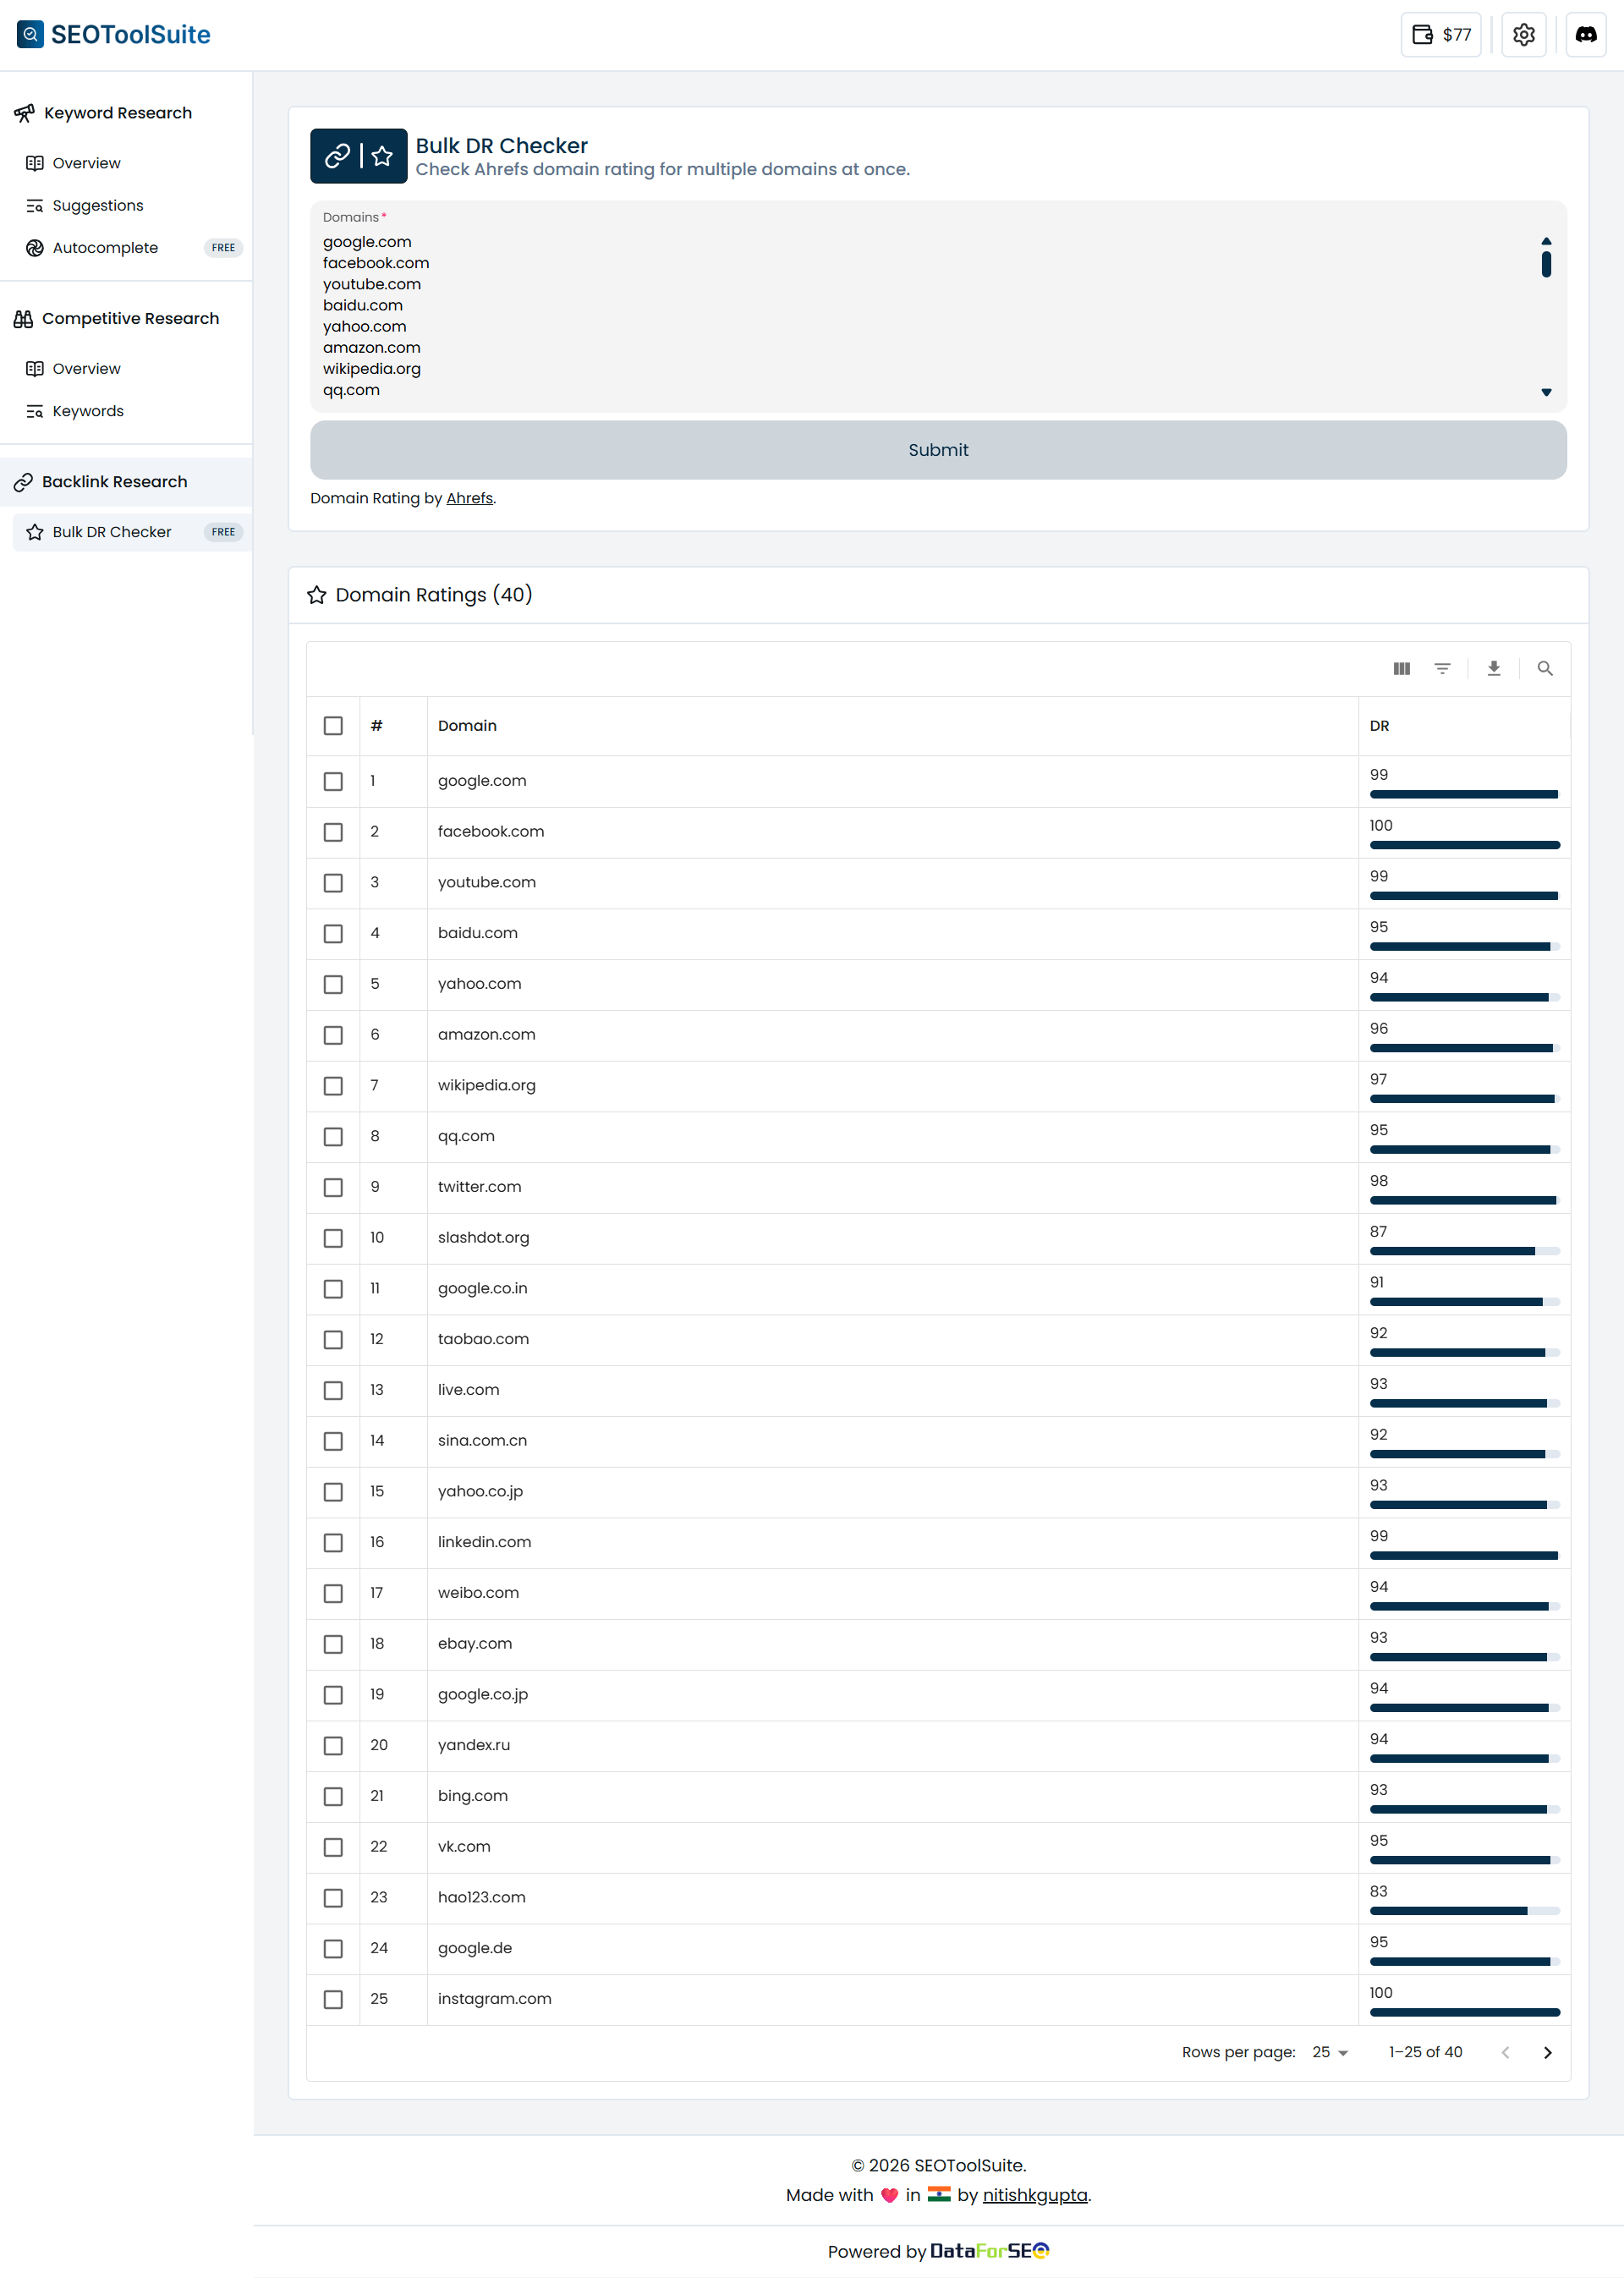The width and height of the screenshot is (1624, 2278).
Task: Submit the domains list
Action: 938,450
